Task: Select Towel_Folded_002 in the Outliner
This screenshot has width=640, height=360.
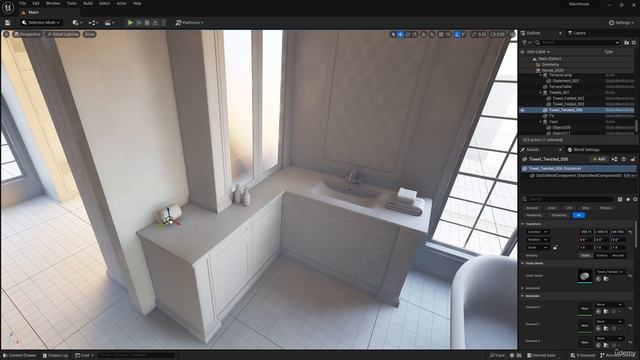Action: click(x=568, y=98)
